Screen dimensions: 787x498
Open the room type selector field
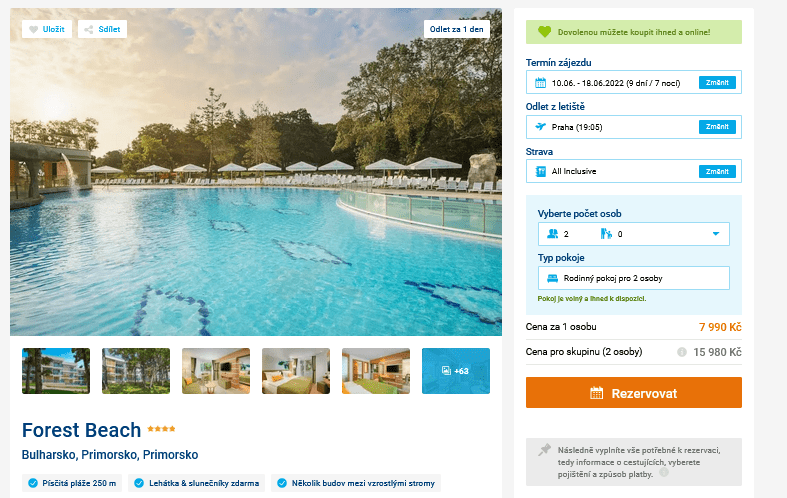(633, 278)
